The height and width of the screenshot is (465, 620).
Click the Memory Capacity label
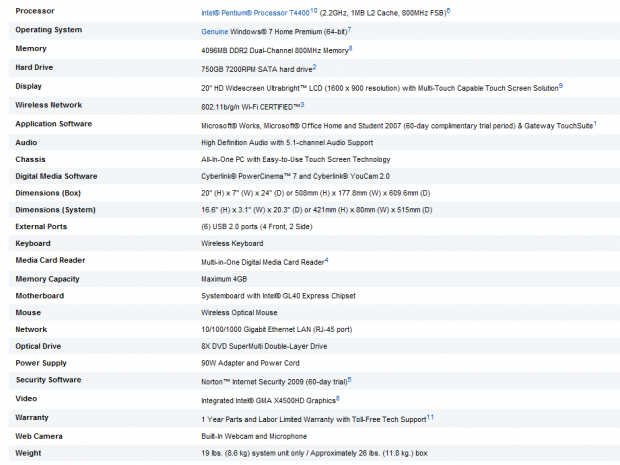[x=47, y=279]
